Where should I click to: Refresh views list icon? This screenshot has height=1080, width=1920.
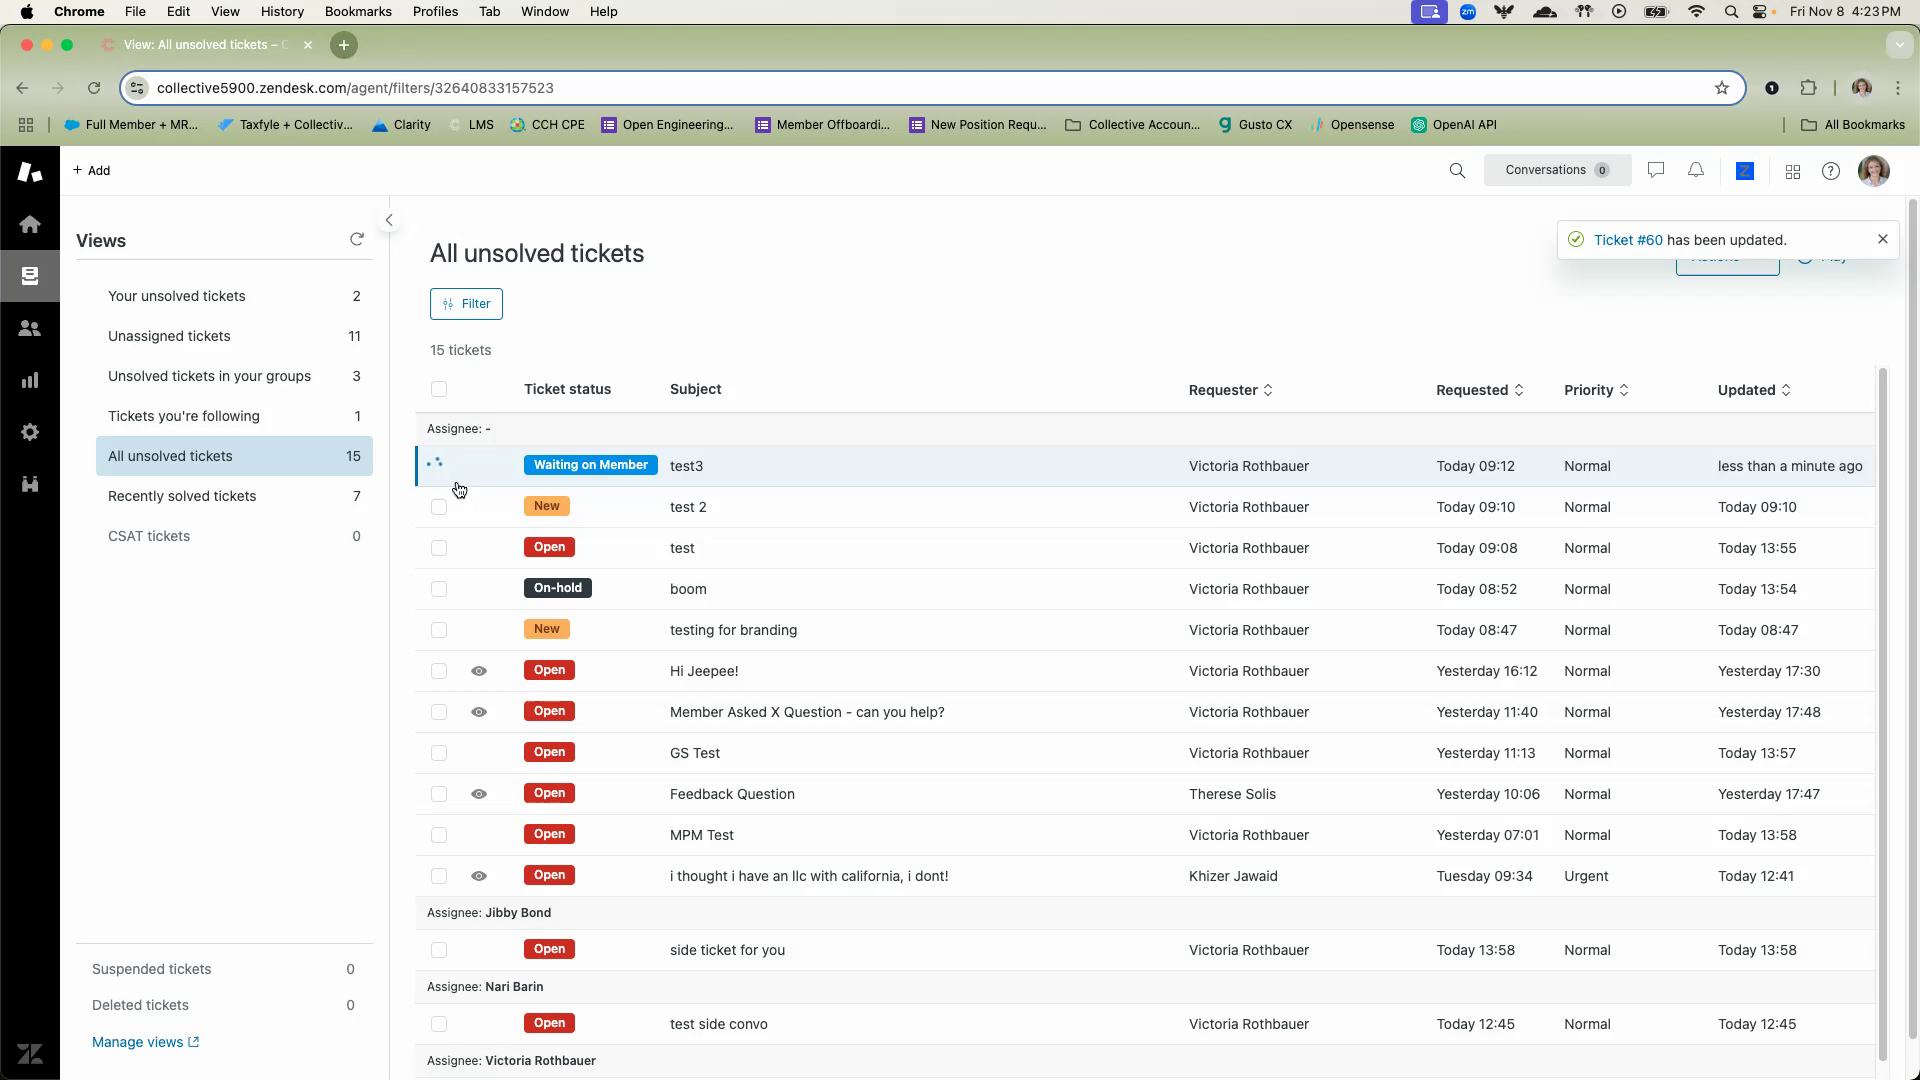(x=357, y=239)
